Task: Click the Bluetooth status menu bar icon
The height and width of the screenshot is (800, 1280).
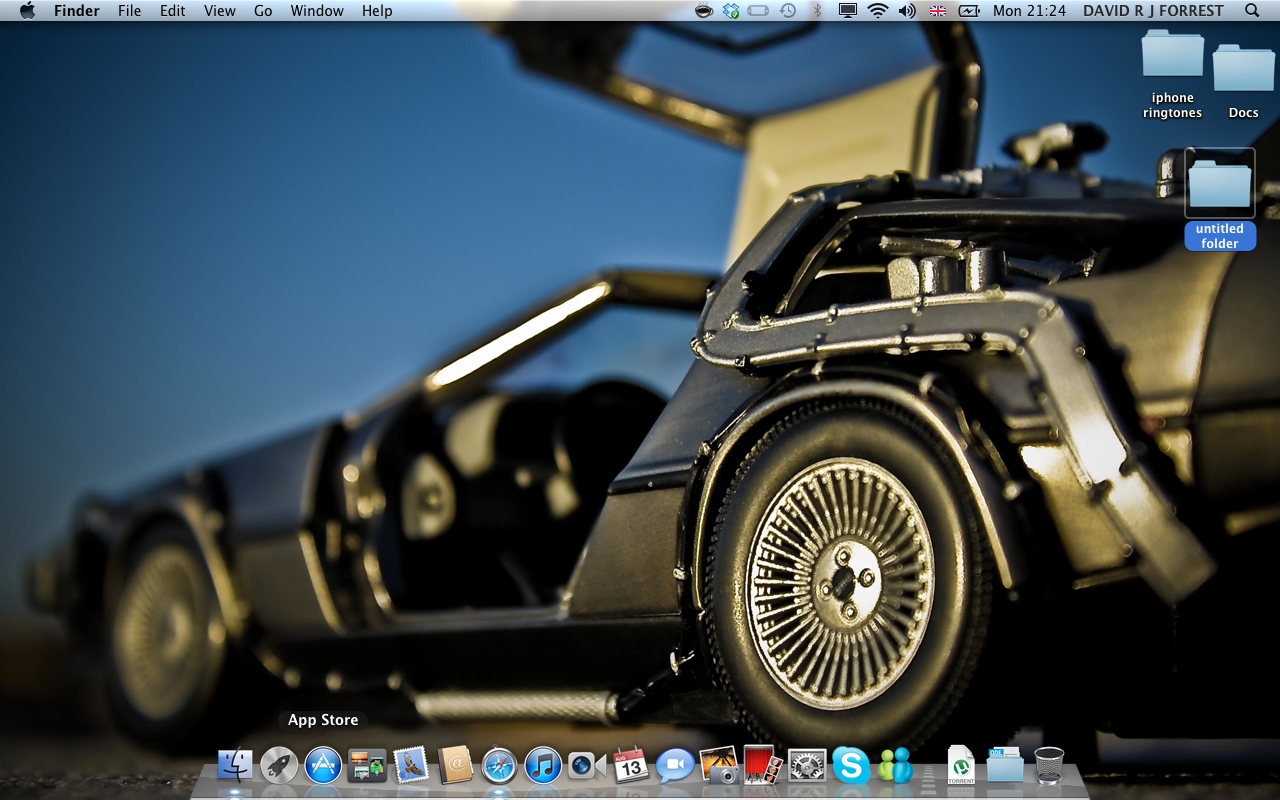Action: [817, 11]
